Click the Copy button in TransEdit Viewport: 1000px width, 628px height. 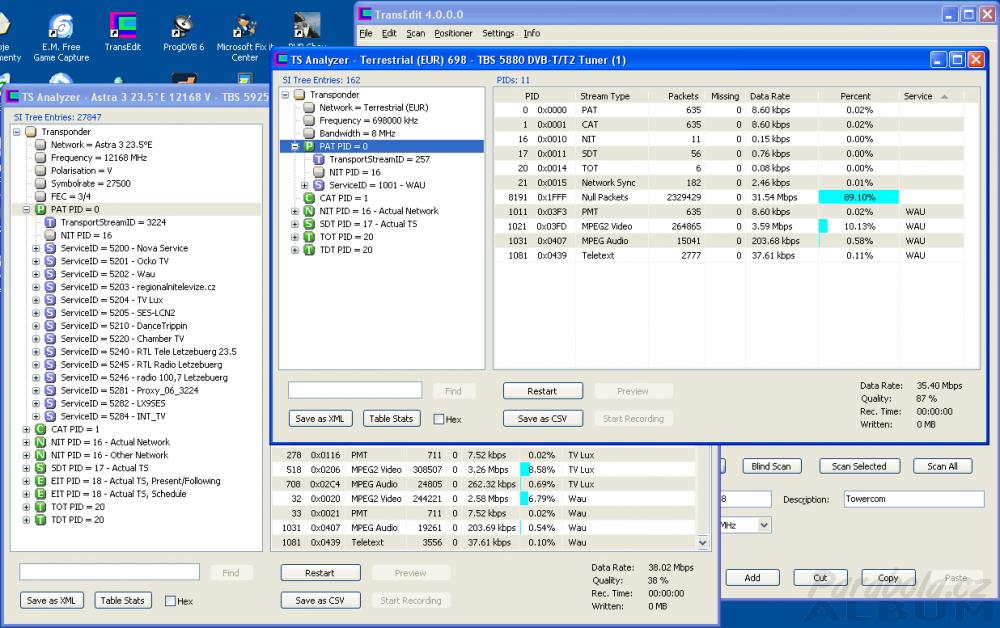(888, 578)
